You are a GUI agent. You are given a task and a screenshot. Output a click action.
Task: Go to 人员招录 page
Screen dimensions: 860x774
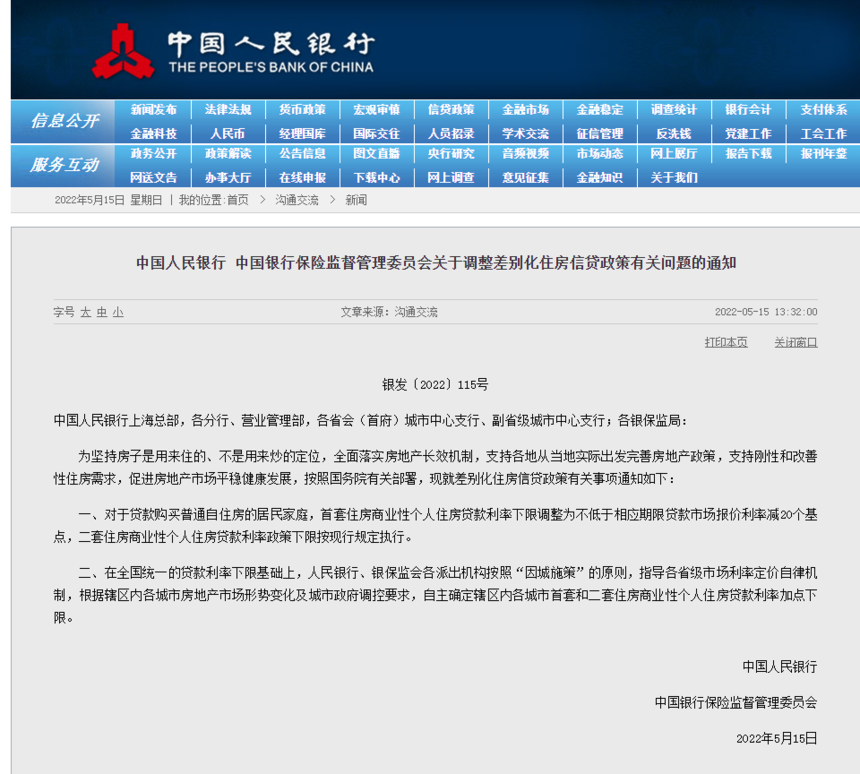pyautogui.click(x=451, y=134)
